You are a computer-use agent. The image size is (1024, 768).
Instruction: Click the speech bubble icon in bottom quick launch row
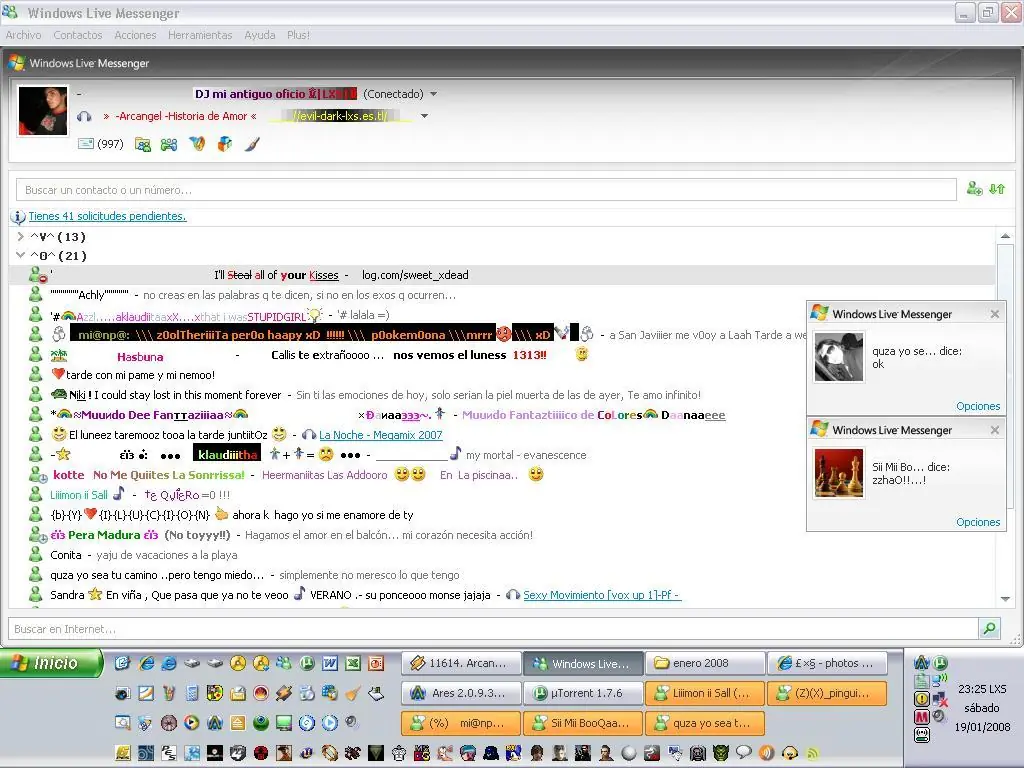coord(743,753)
